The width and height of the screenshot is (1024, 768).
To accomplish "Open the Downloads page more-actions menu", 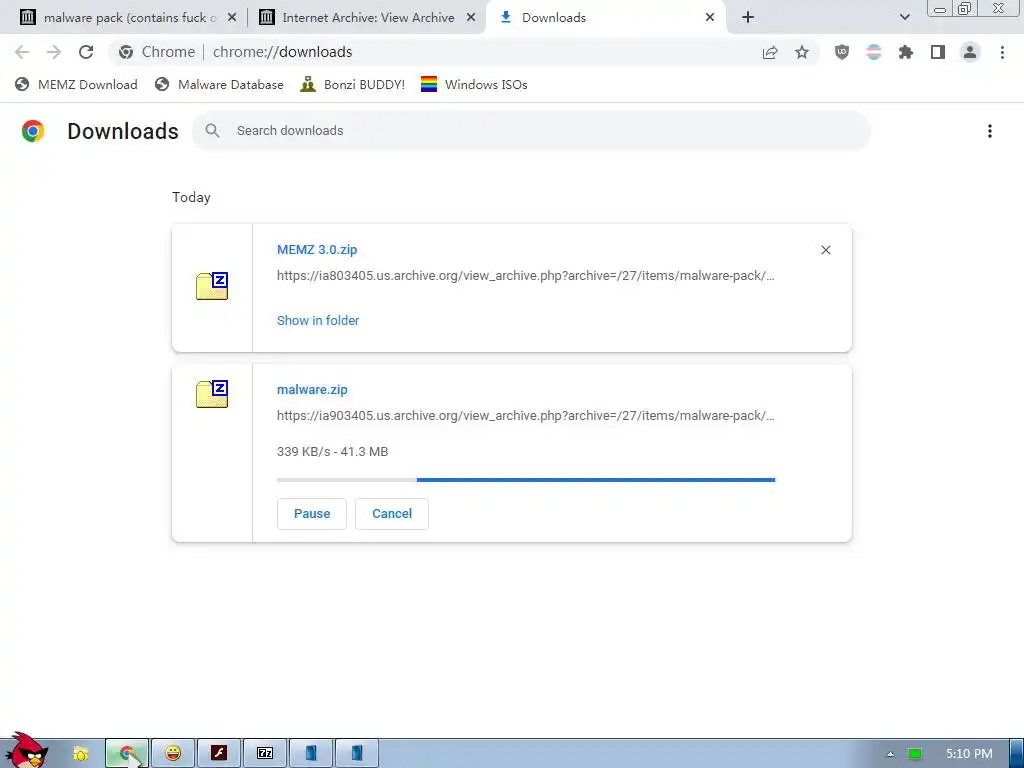I will click(x=990, y=131).
